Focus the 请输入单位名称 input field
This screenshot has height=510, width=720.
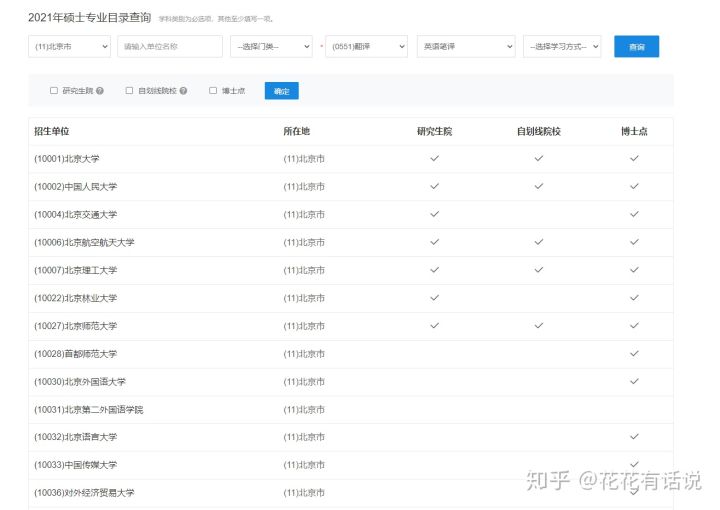170,46
